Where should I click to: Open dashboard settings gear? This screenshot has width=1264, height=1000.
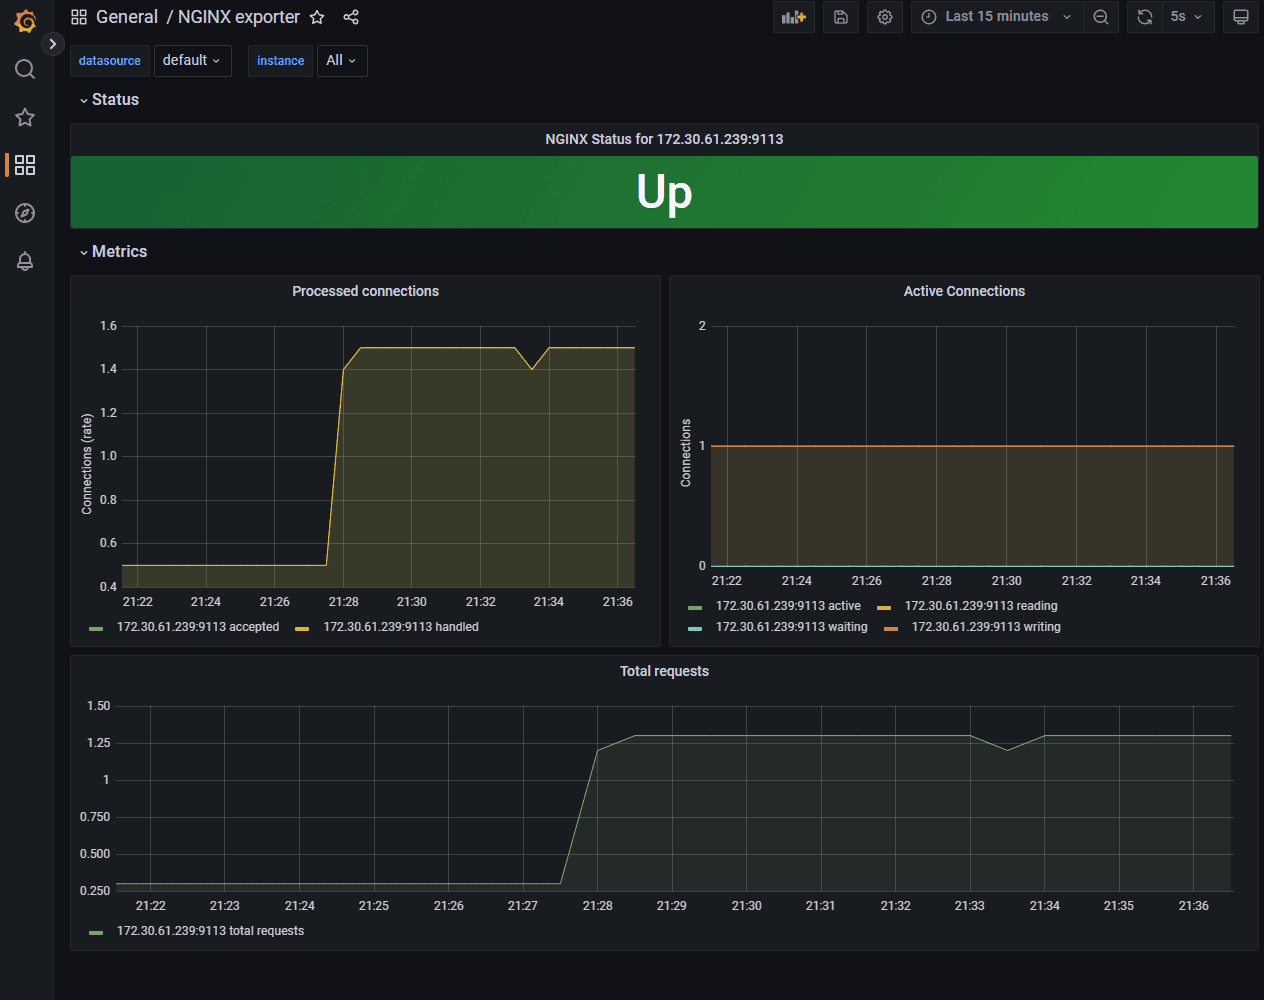pyautogui.click(x=885, y=17)
